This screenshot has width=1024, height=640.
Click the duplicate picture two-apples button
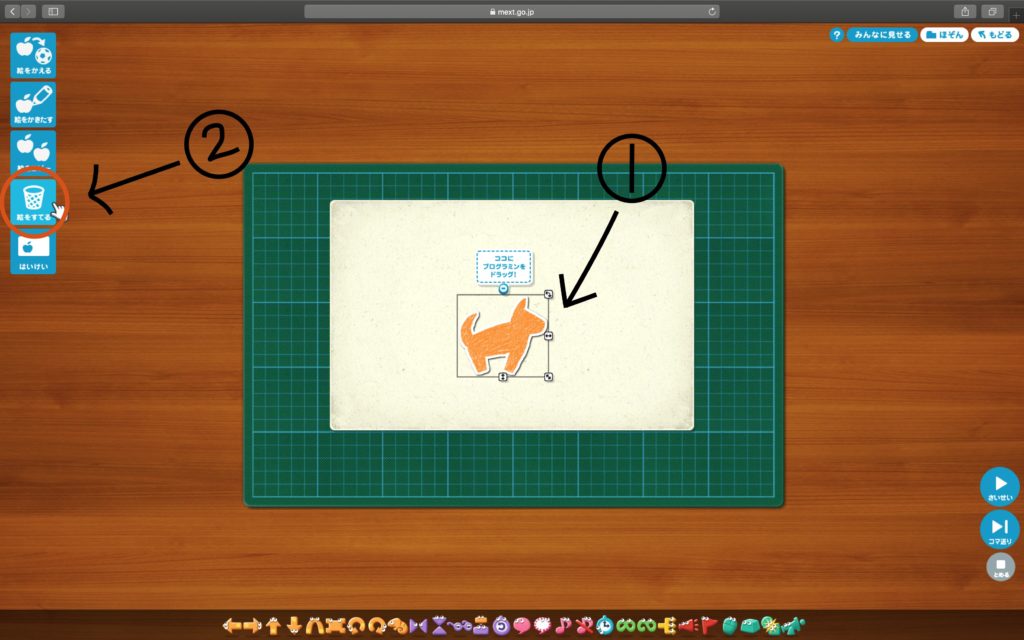pyautogui.click(x=33, y=148)
